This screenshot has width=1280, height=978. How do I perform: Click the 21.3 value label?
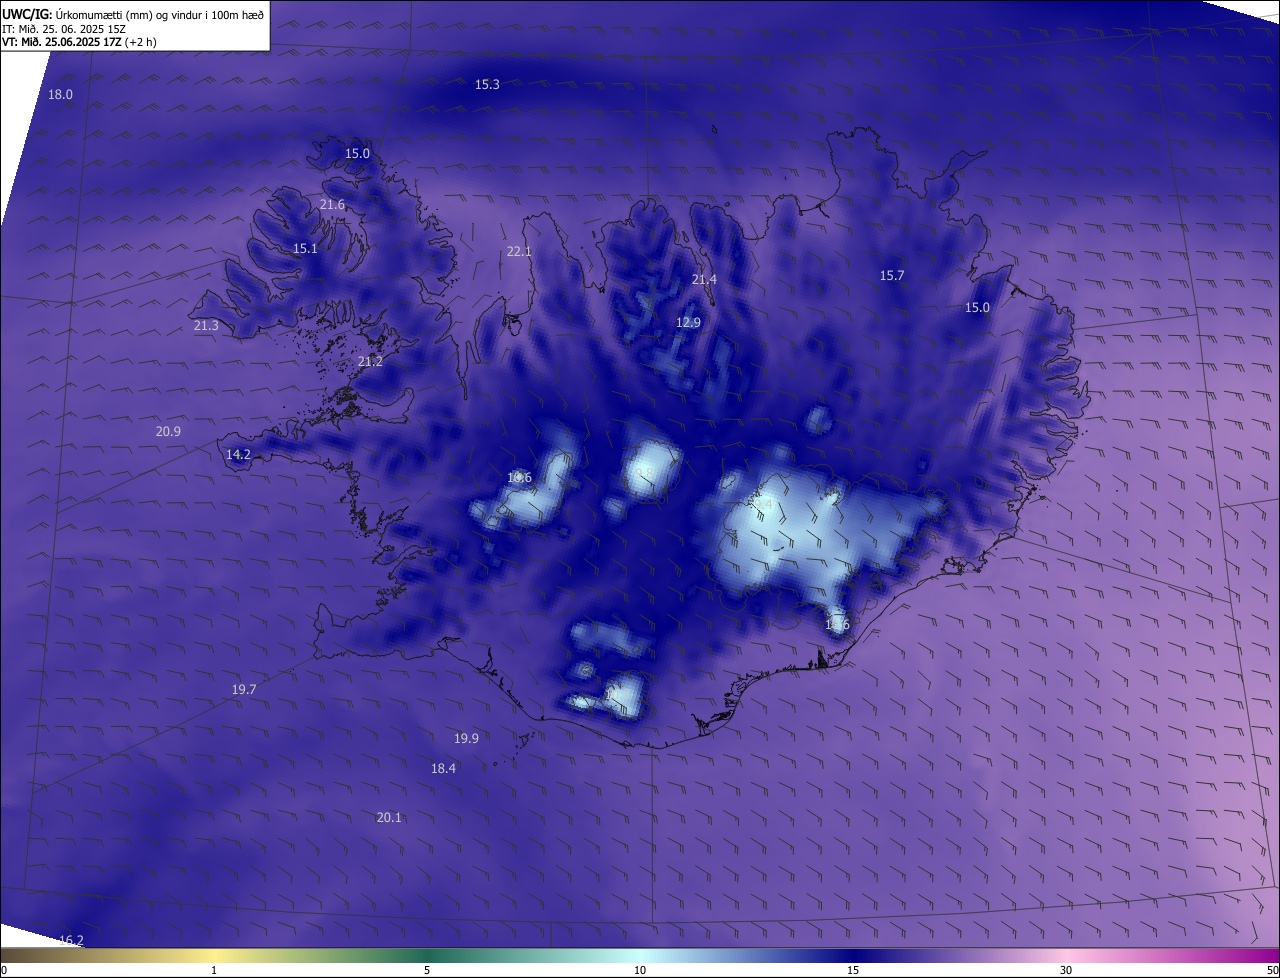point(205,325)
